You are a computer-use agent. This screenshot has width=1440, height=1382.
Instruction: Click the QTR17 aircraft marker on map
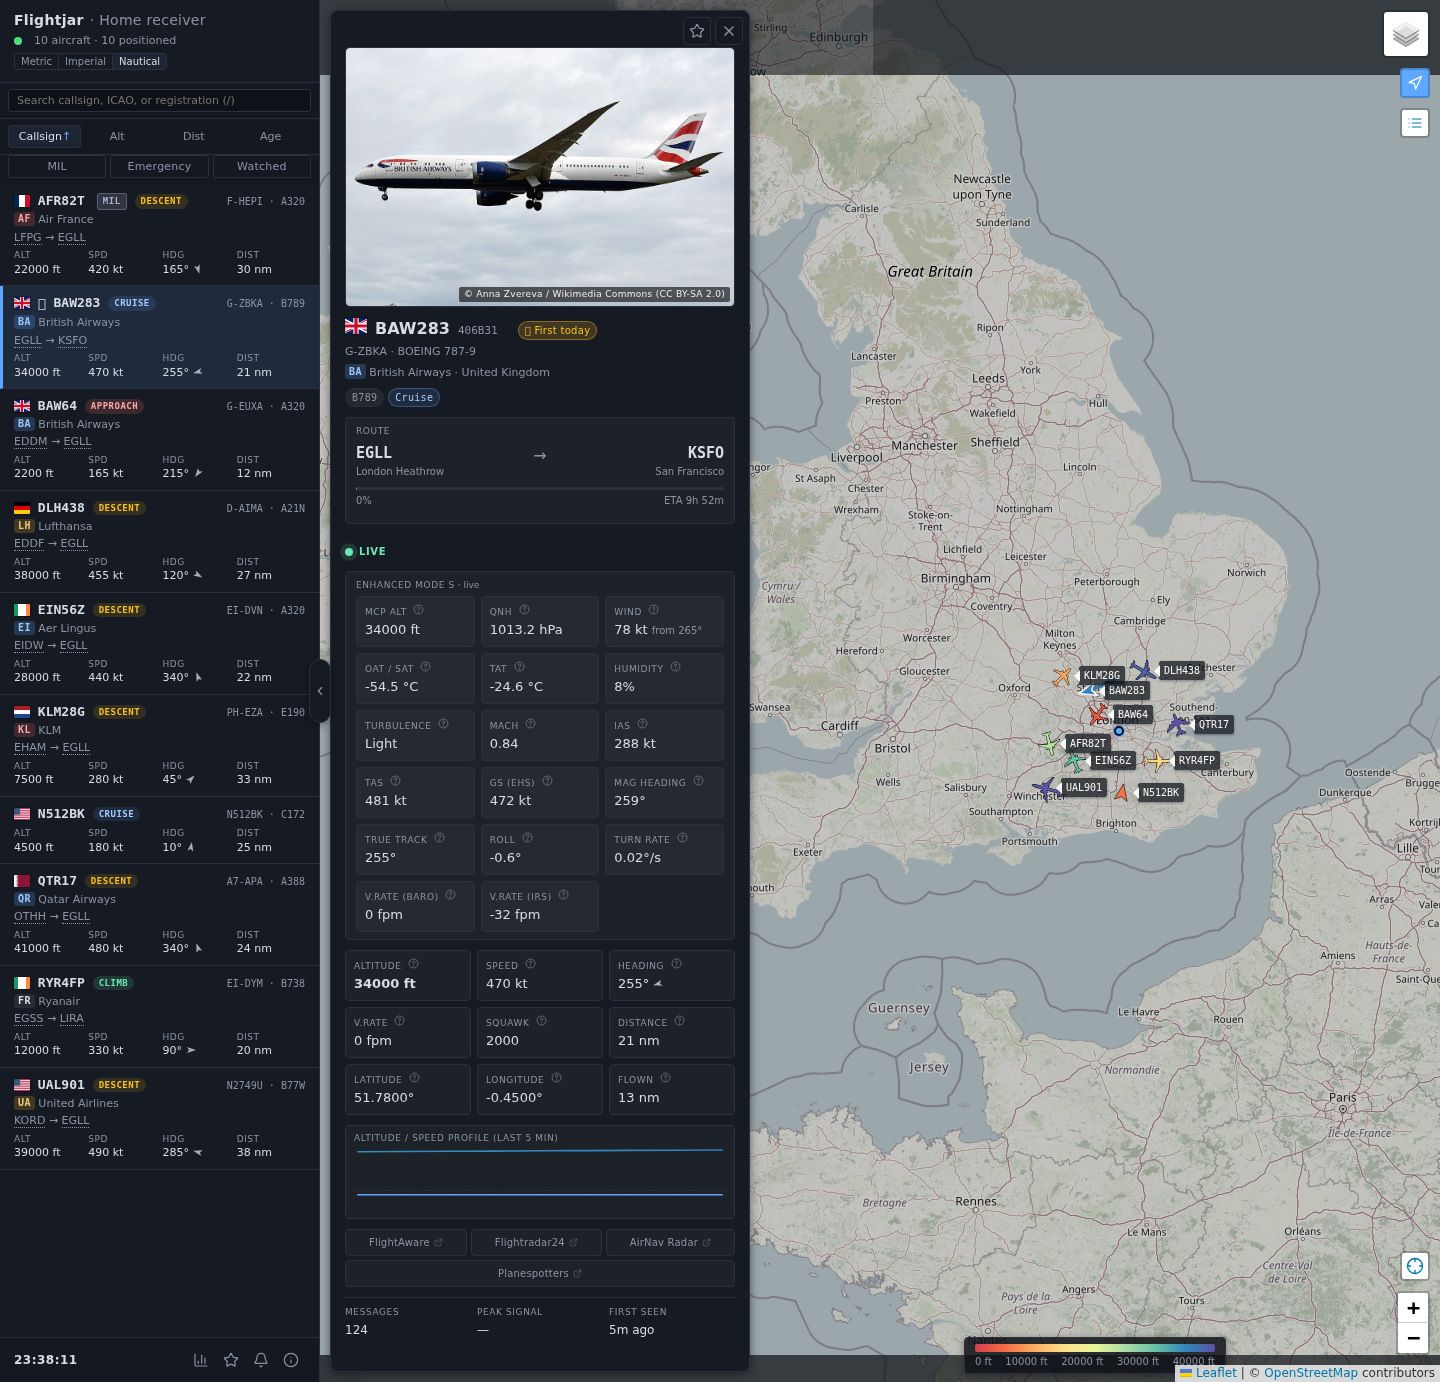pos(1178,724)
